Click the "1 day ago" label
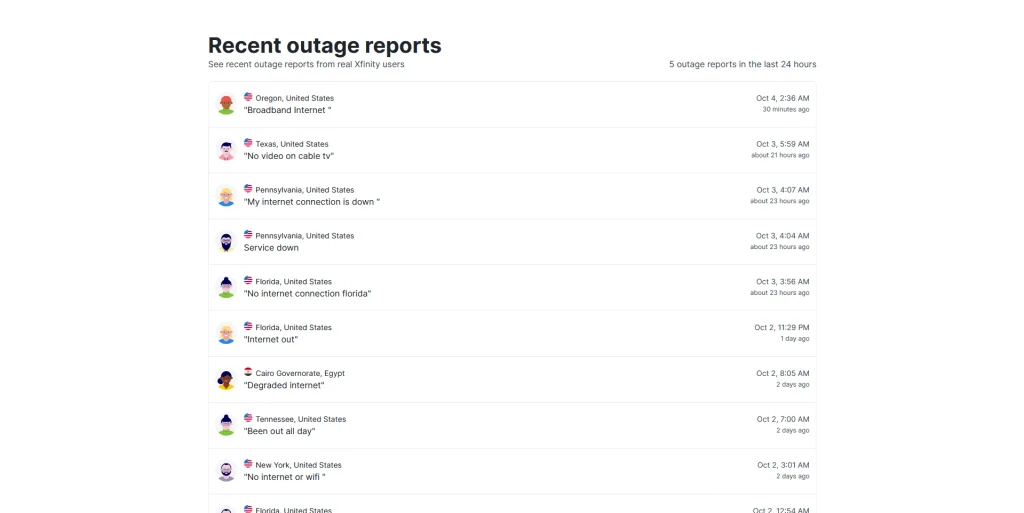The image size is (1024, 513). tap(795, 339)
